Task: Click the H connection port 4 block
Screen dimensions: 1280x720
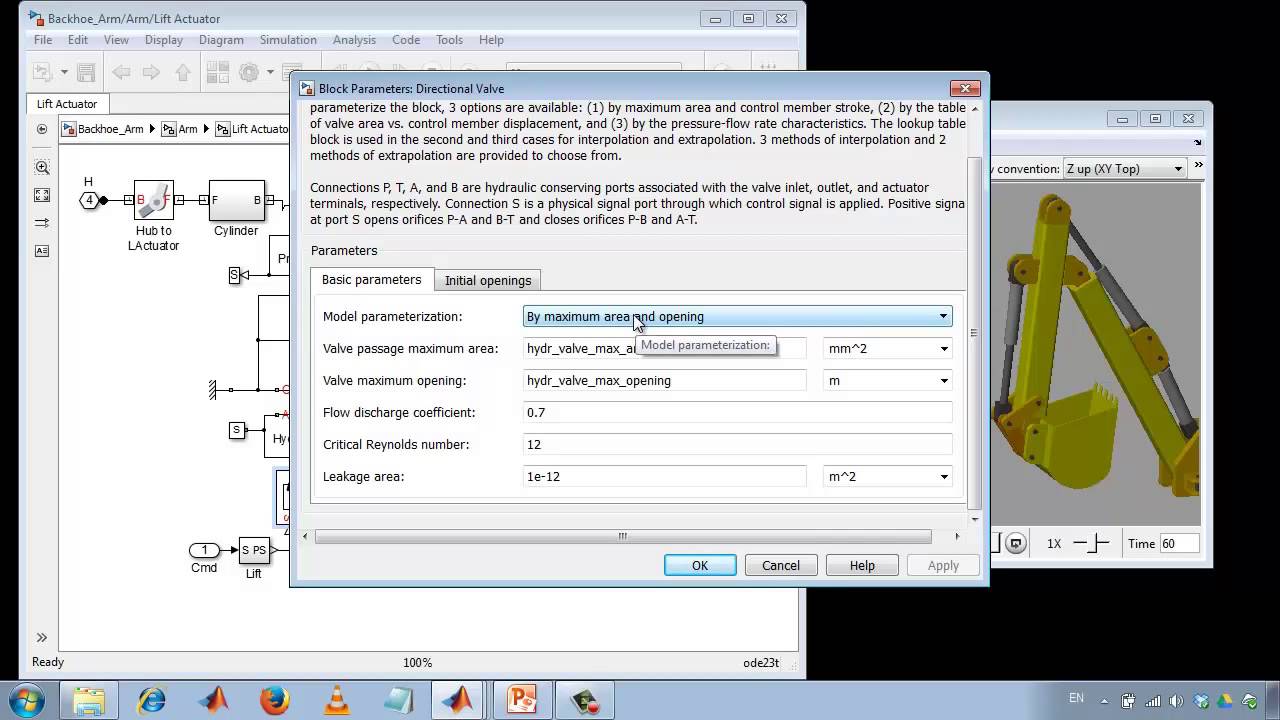Action: tap(90, 200)
